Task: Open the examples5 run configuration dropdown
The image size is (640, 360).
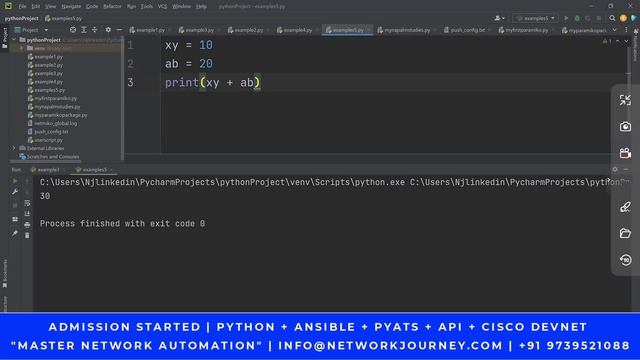Action: [x=536, y=18]
